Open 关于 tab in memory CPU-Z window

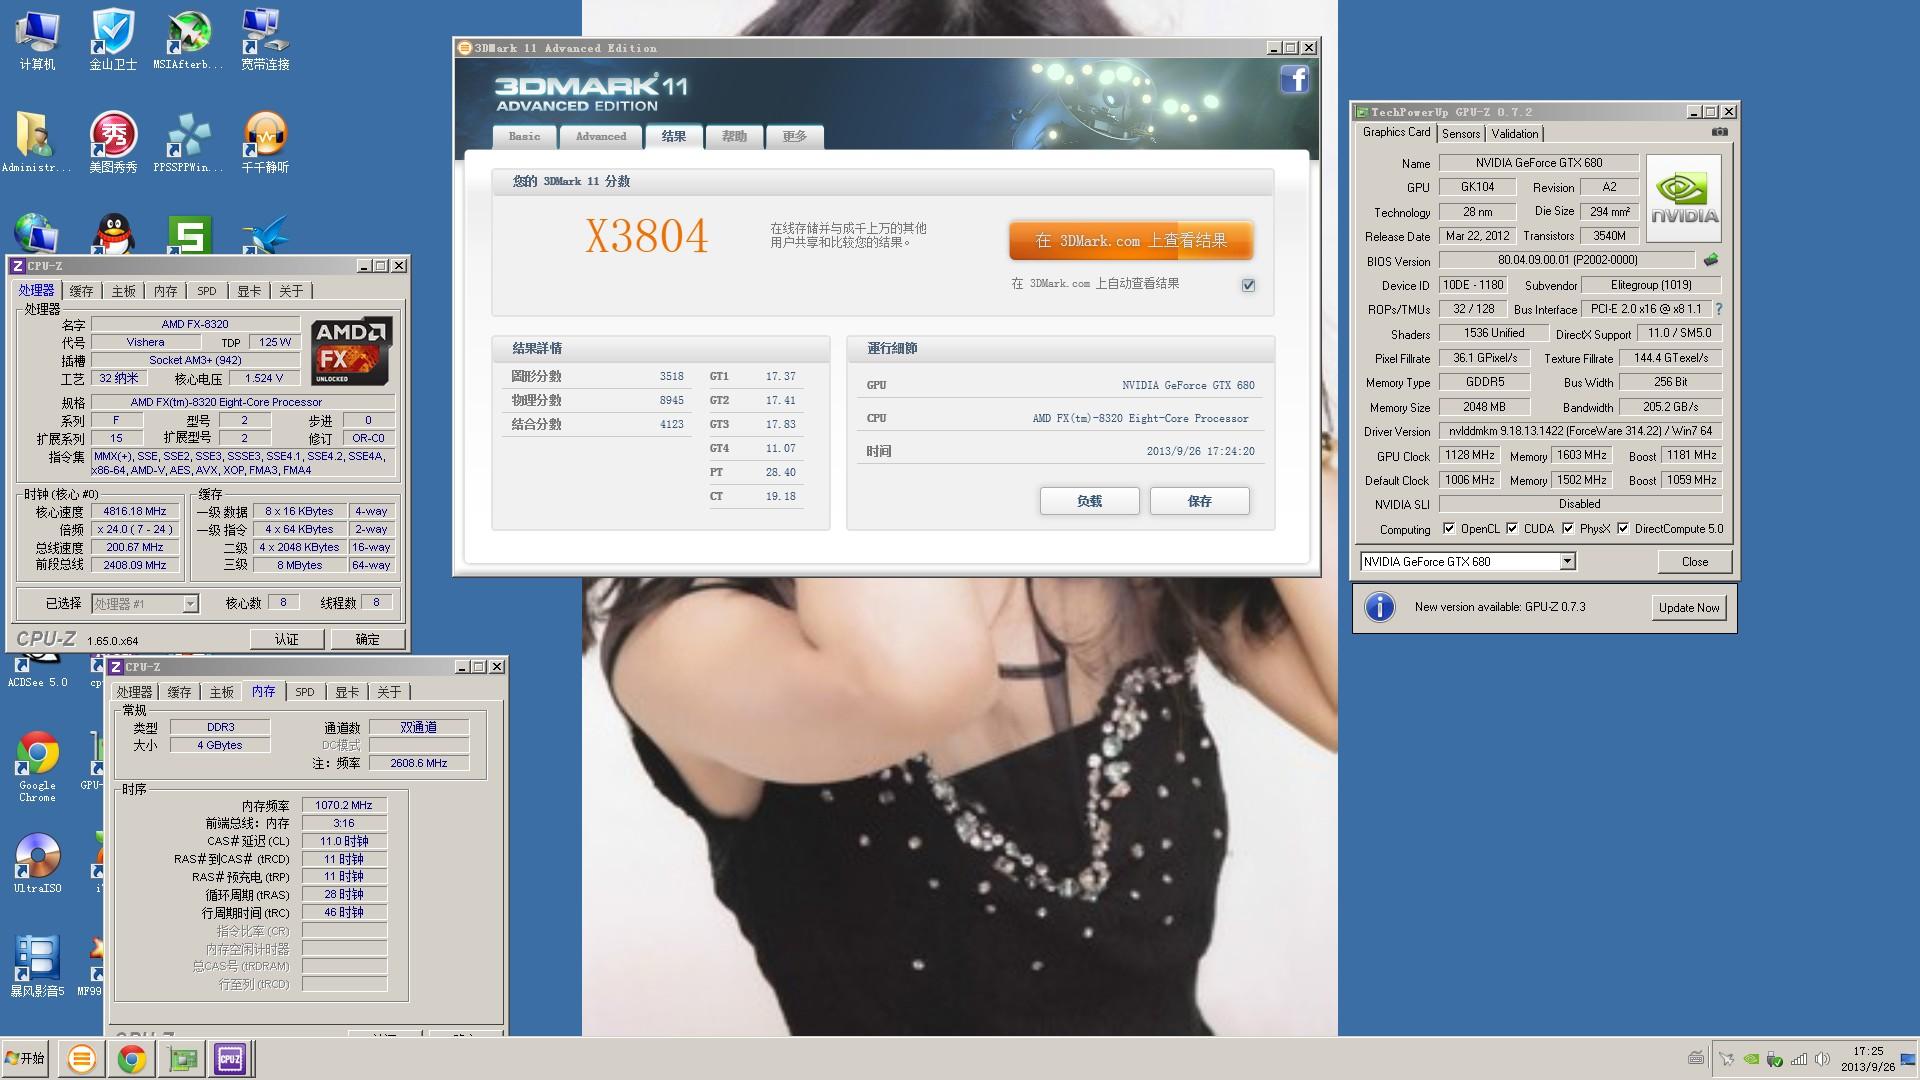pyautogui.click(x=389, y=692)
